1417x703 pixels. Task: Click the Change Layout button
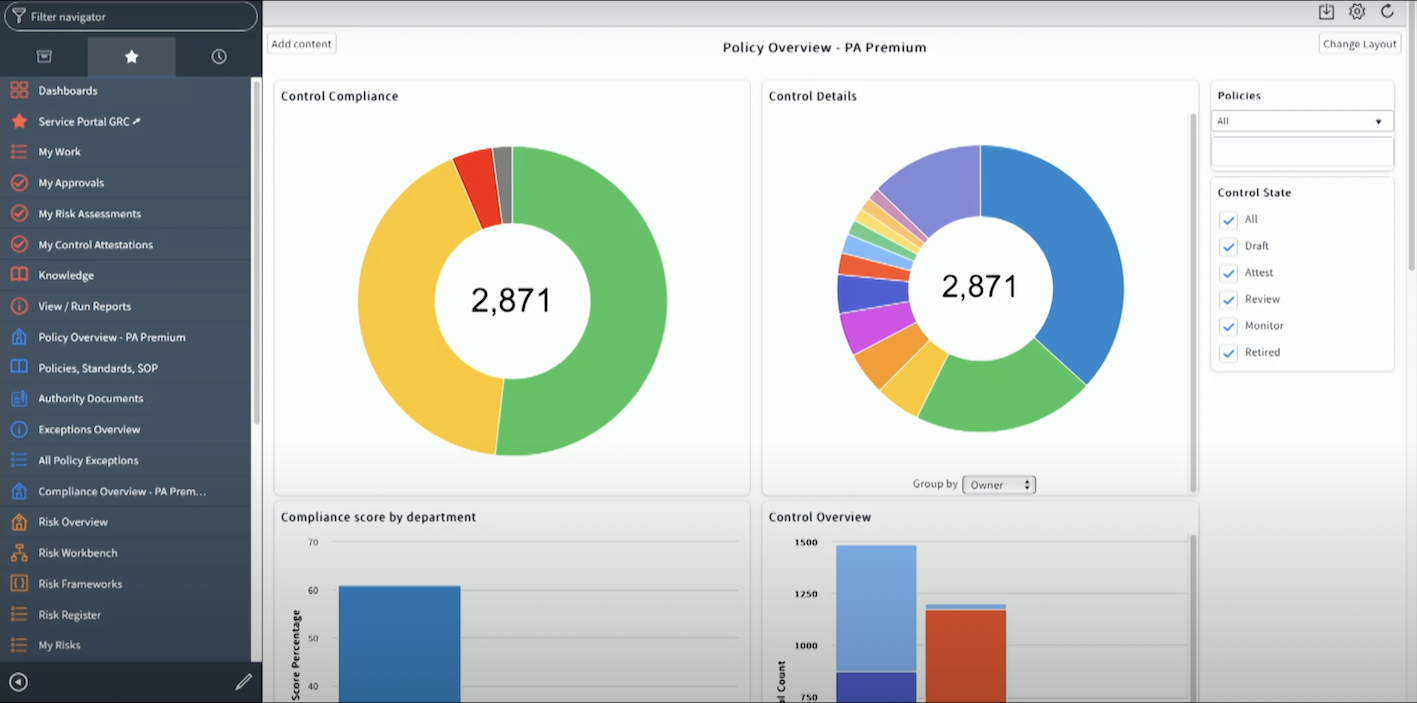pos(1360,44)
